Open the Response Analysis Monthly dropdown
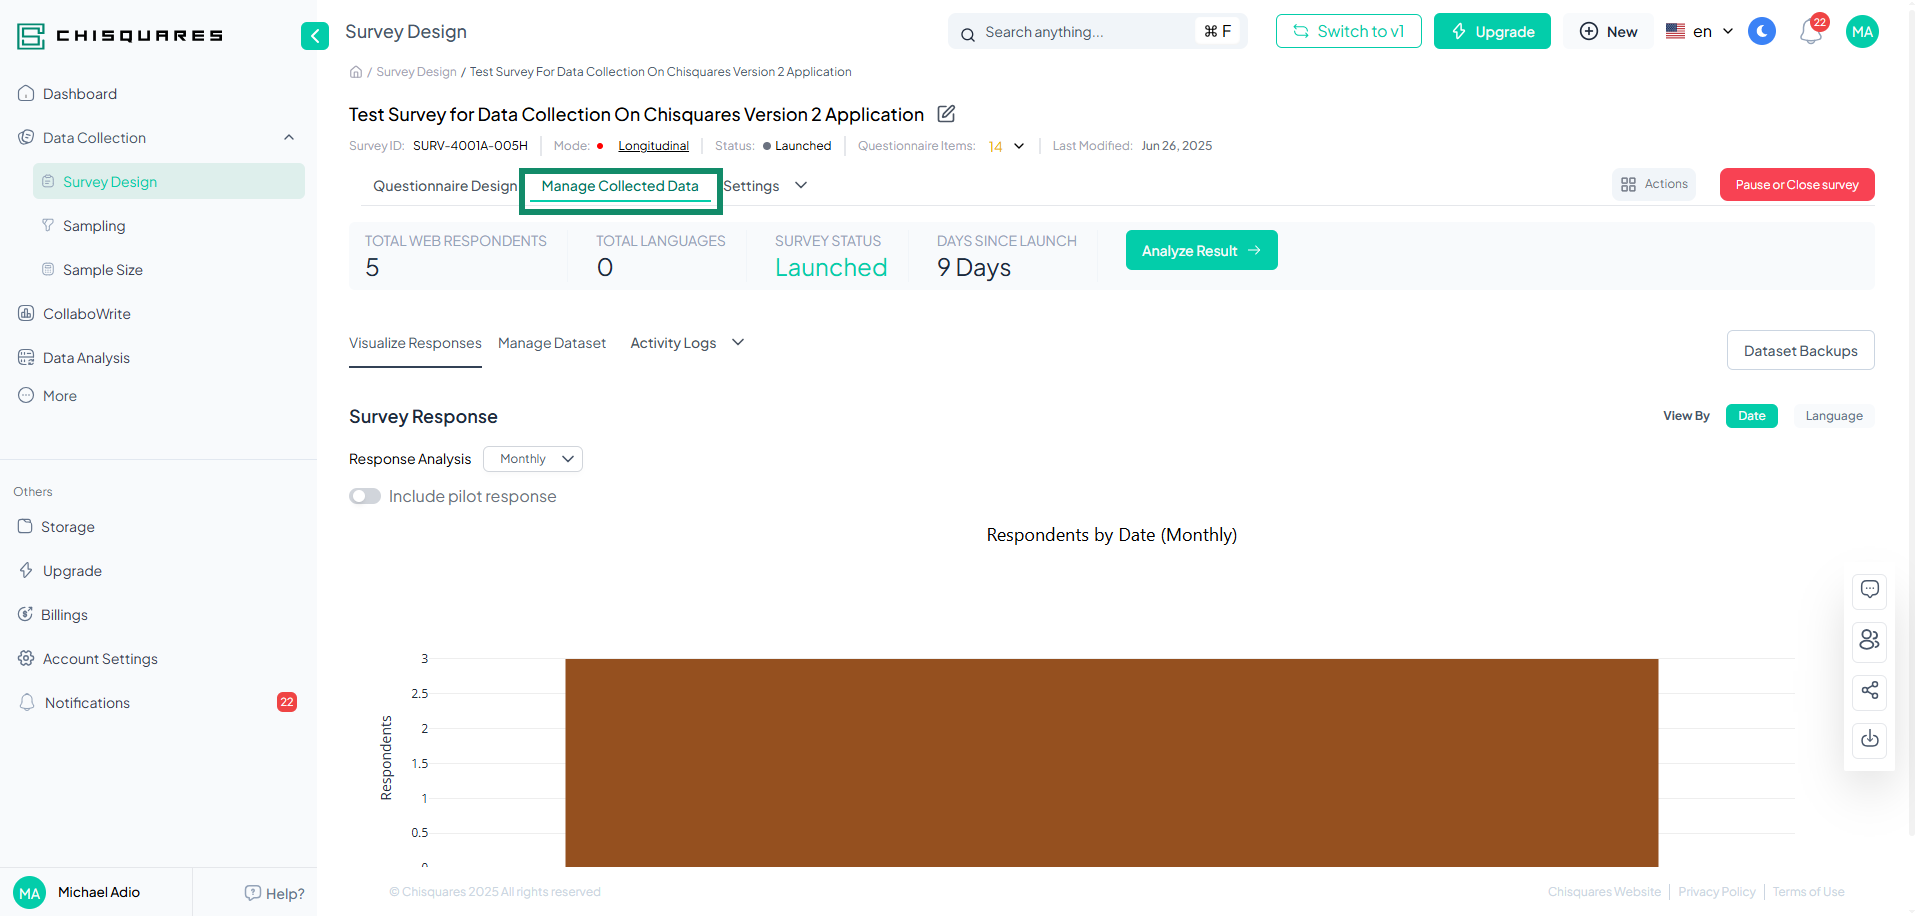This screenshot has height=916, width=1915. click(532, 458)
